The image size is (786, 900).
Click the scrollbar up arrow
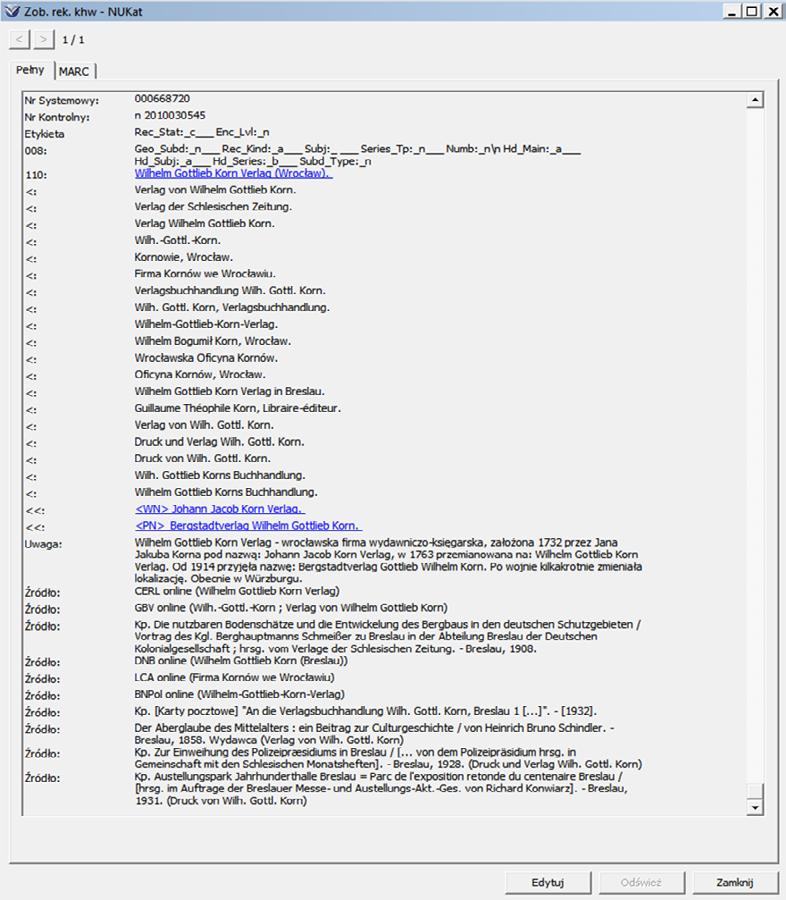pyautogui.click(x=755, y=100)
